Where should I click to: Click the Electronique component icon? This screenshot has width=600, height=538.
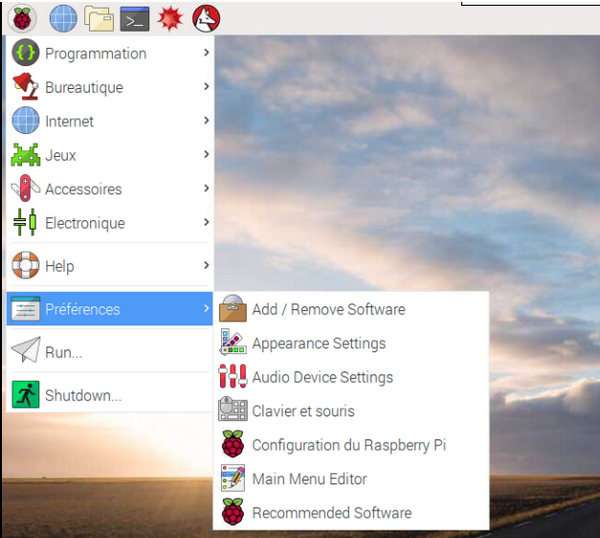pos(25,222)
